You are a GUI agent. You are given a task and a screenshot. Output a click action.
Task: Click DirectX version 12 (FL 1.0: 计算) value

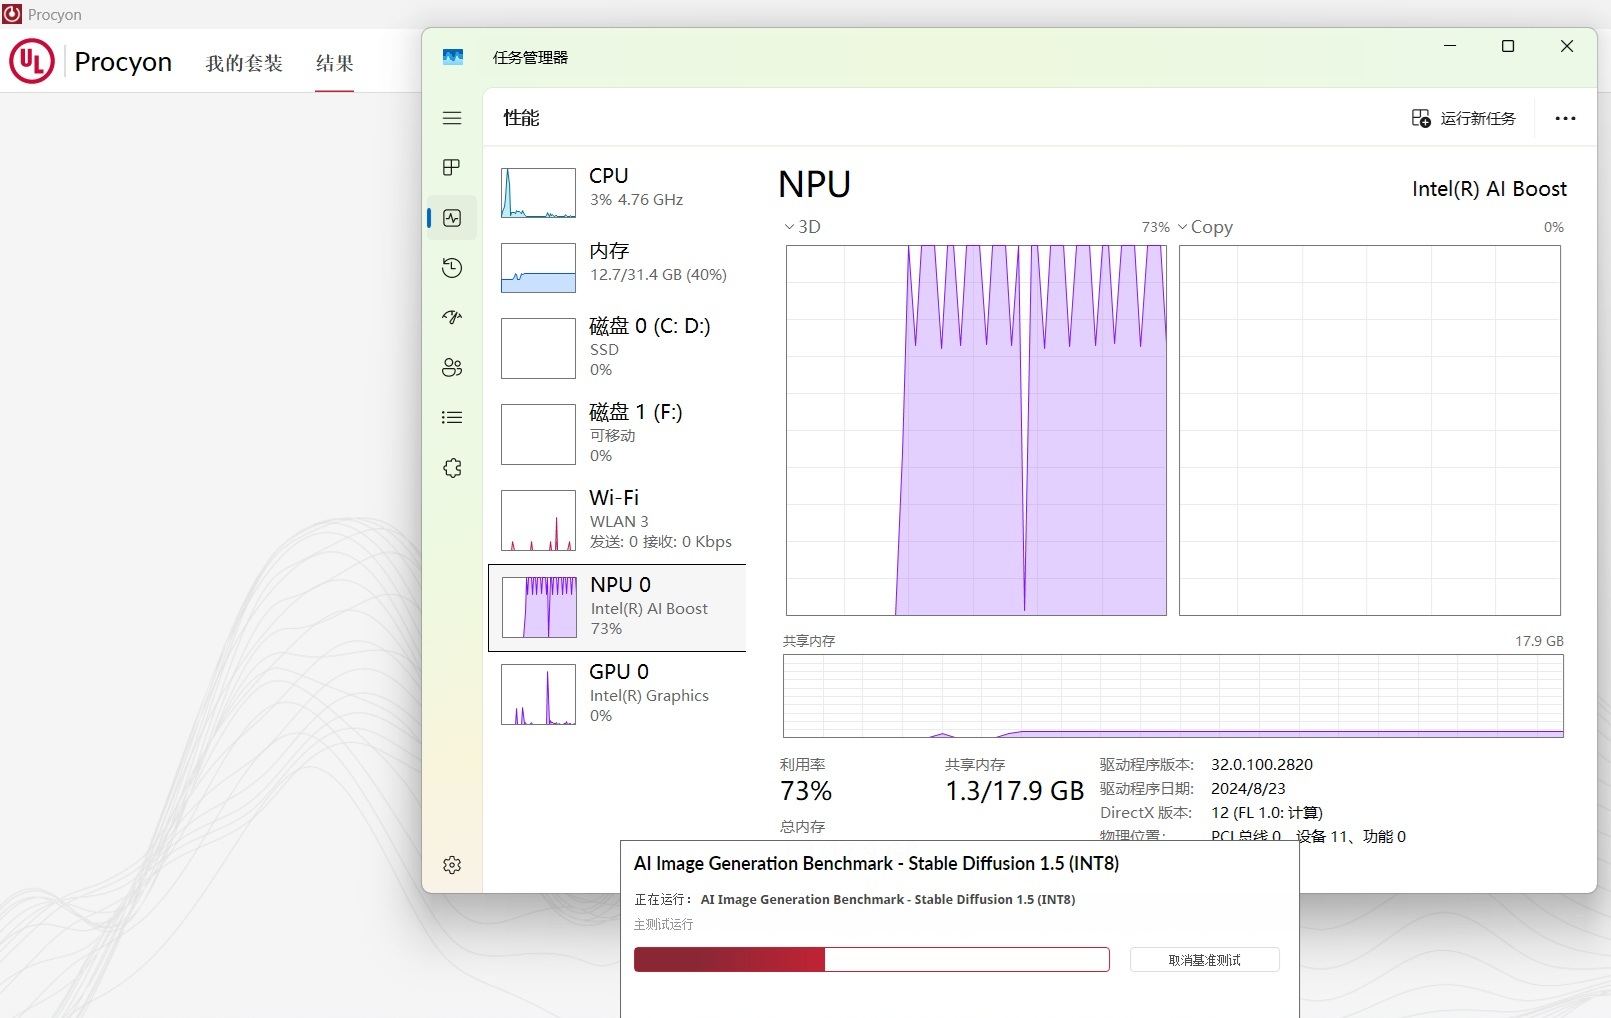[x=1267, y=812]
